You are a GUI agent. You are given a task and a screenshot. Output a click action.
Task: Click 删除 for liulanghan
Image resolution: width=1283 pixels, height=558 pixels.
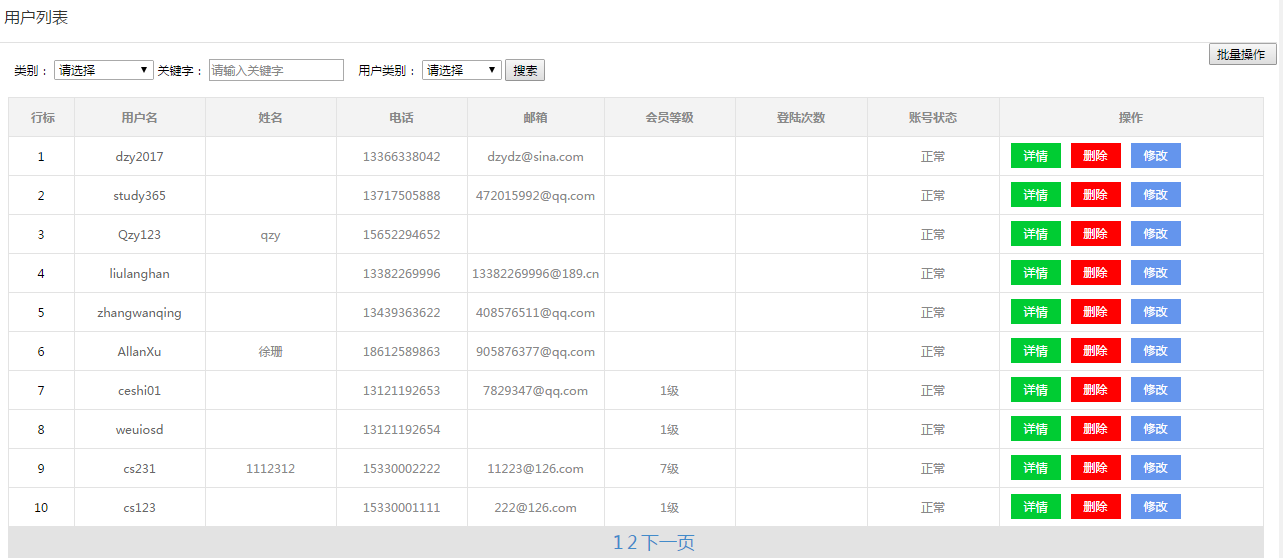(1096, 273)
